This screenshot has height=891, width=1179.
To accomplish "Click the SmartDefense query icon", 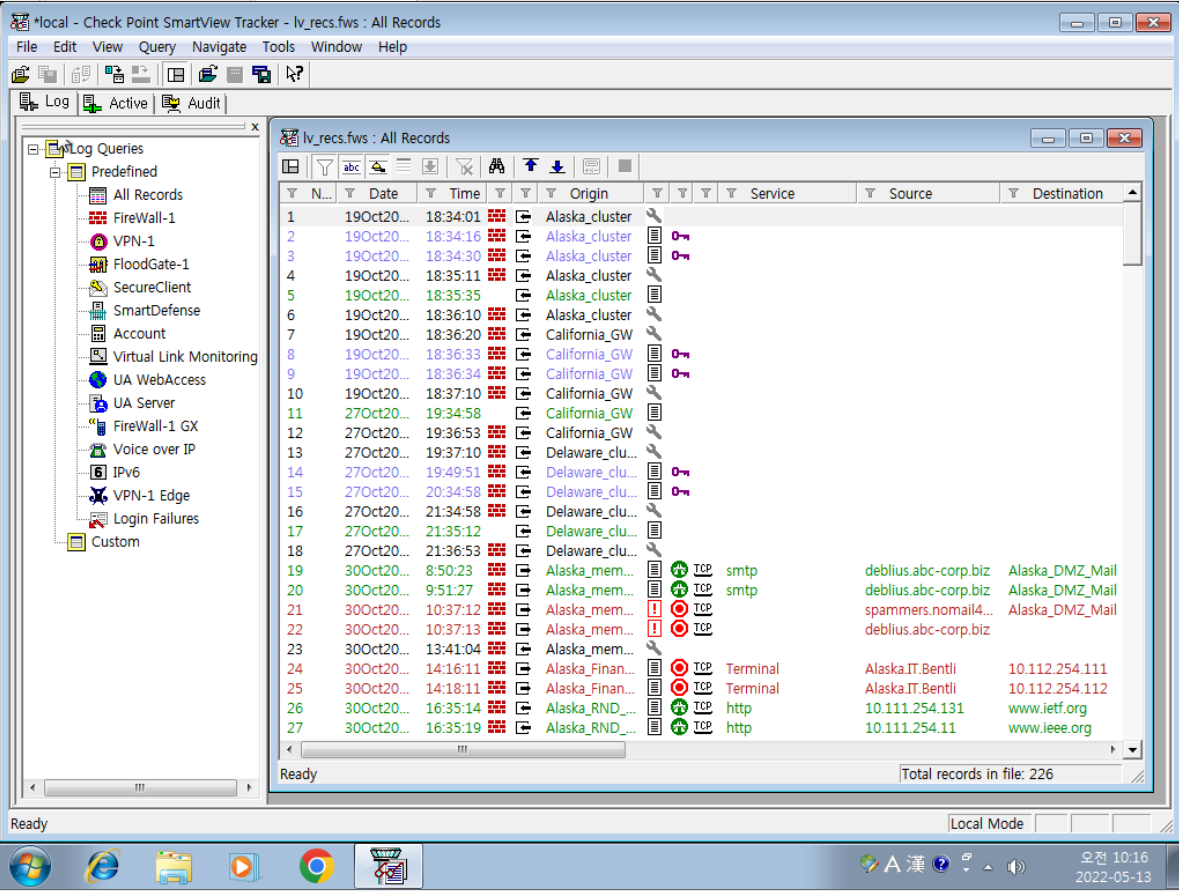I will [x=98, y=311].
